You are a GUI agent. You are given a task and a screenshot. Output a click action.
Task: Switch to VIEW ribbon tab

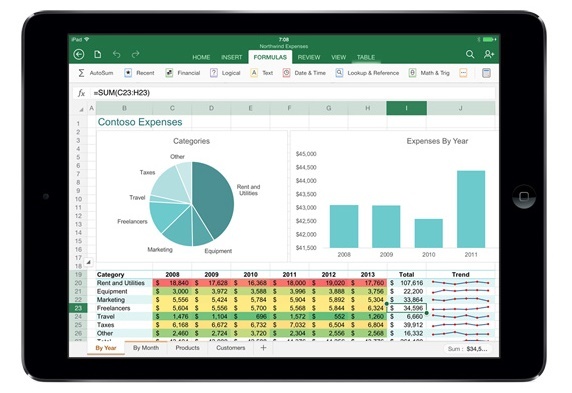pyautogui.click(x=338, y=57)
